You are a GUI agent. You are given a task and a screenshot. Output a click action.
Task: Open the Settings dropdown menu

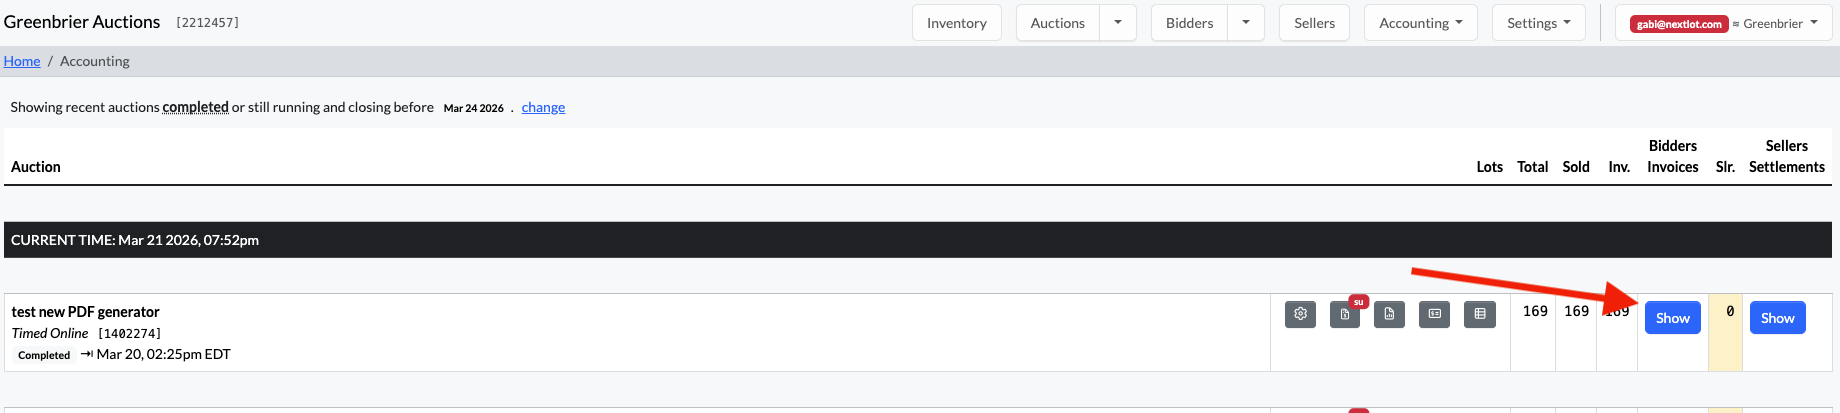tap(1539, 23)
